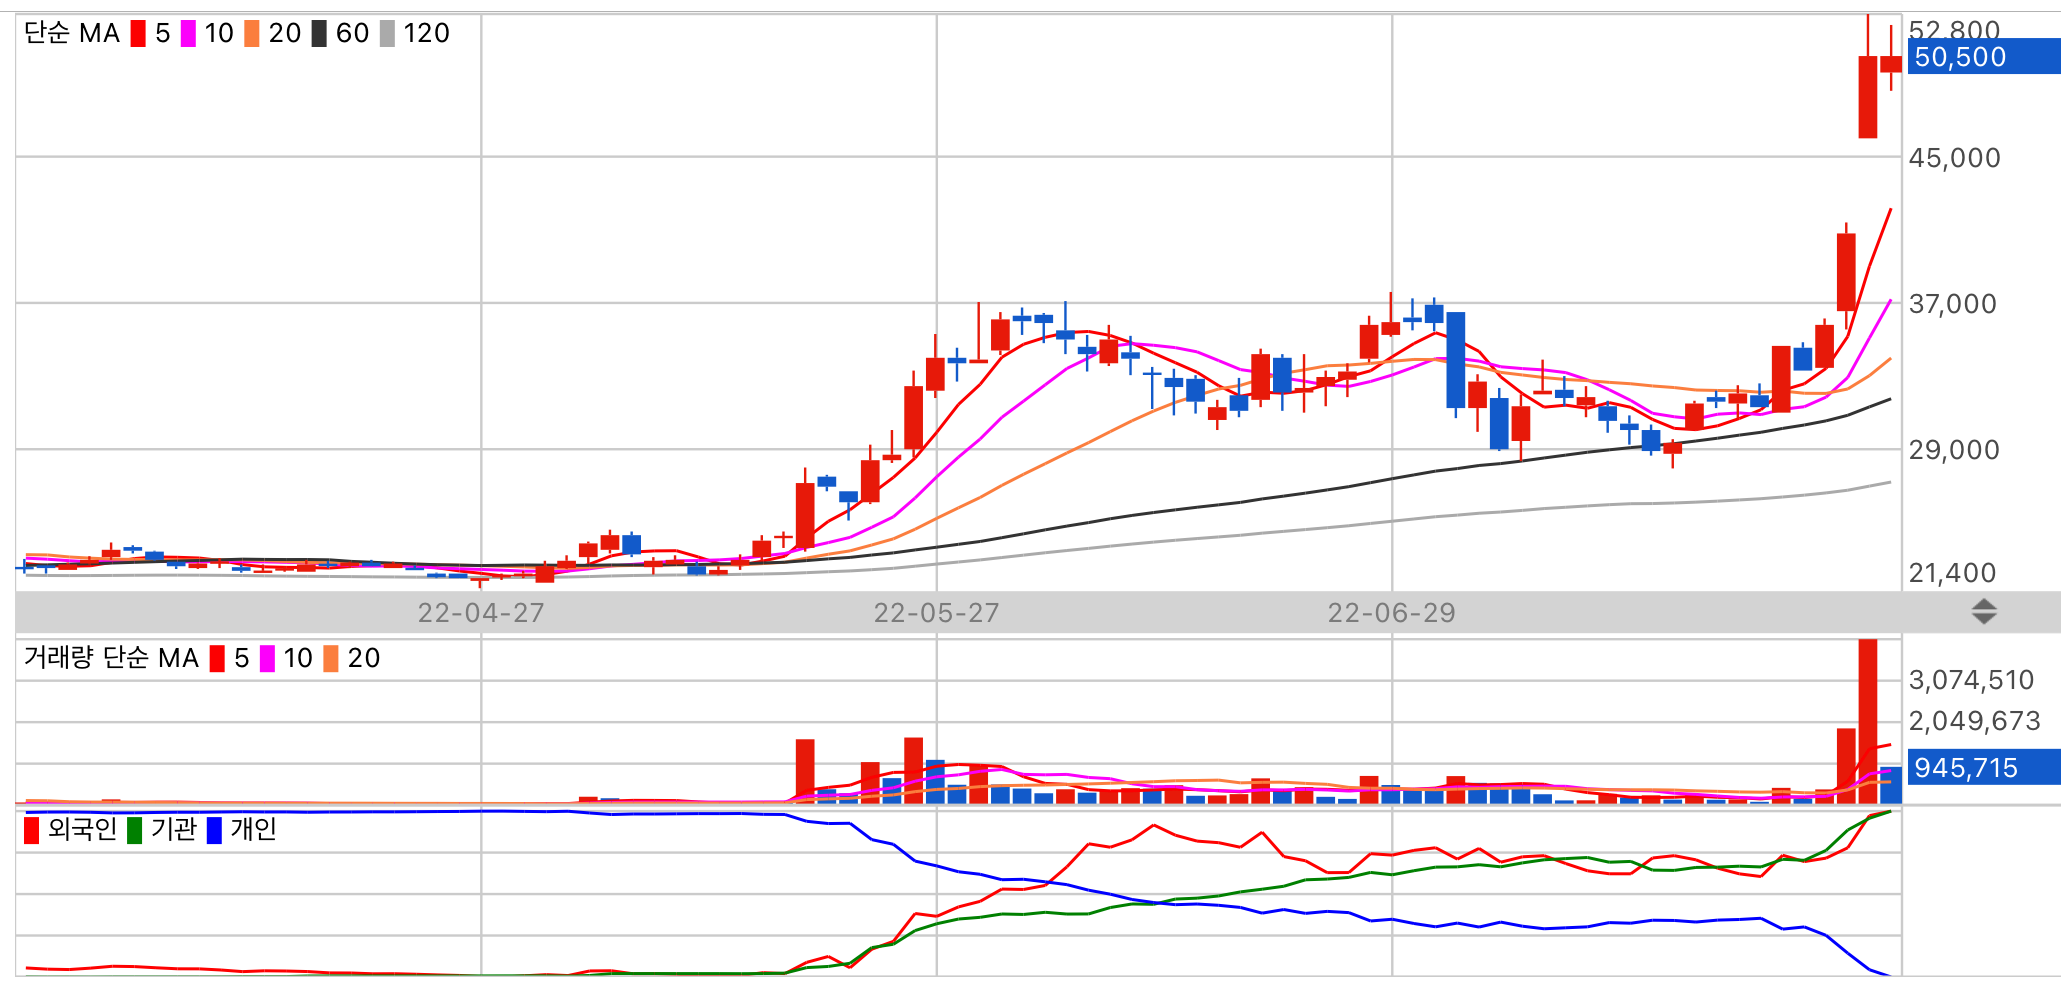This screenshot has width=2061, height=988.
Task: Click the red 외국인 legend swatch
Action: pyautogui.click(x=32, y=830)
